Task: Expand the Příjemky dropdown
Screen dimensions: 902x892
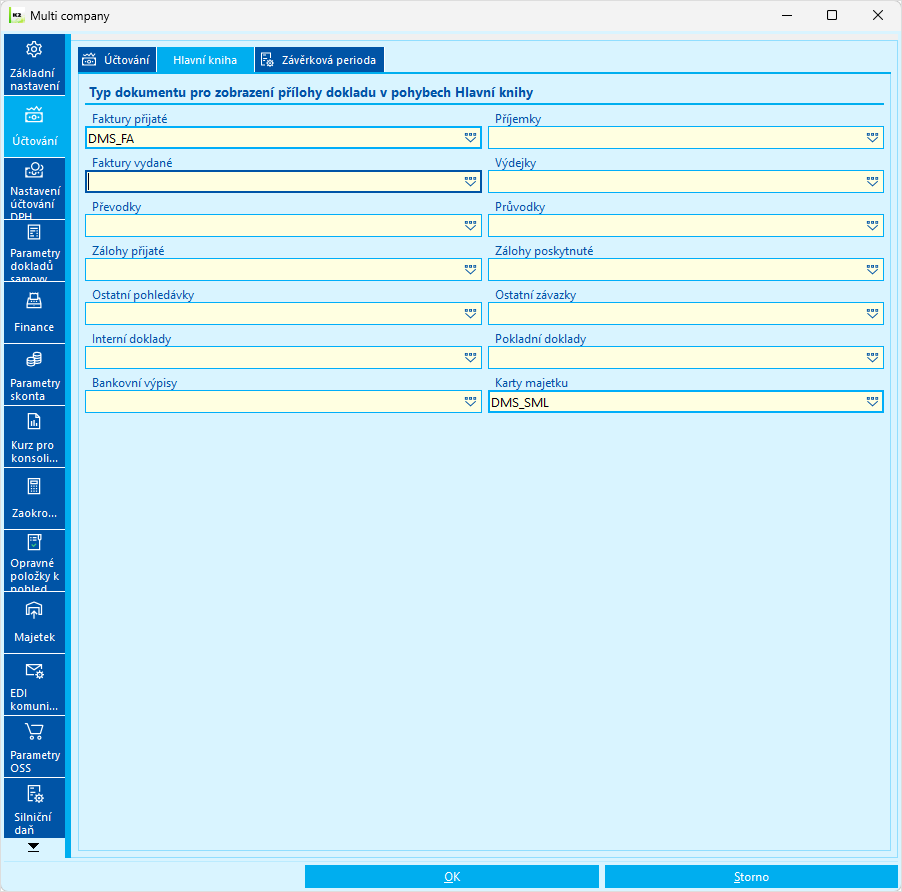Action: [872, 137]
